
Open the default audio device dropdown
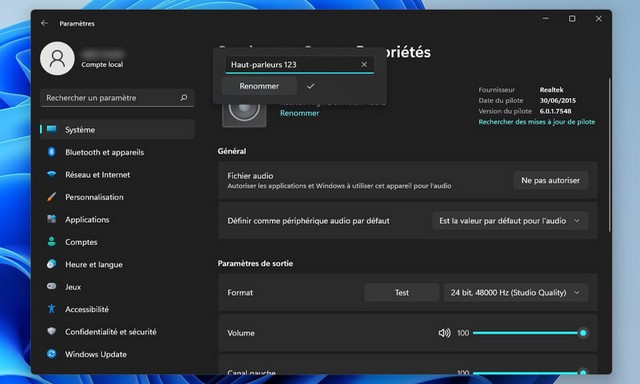coord(510,221)
